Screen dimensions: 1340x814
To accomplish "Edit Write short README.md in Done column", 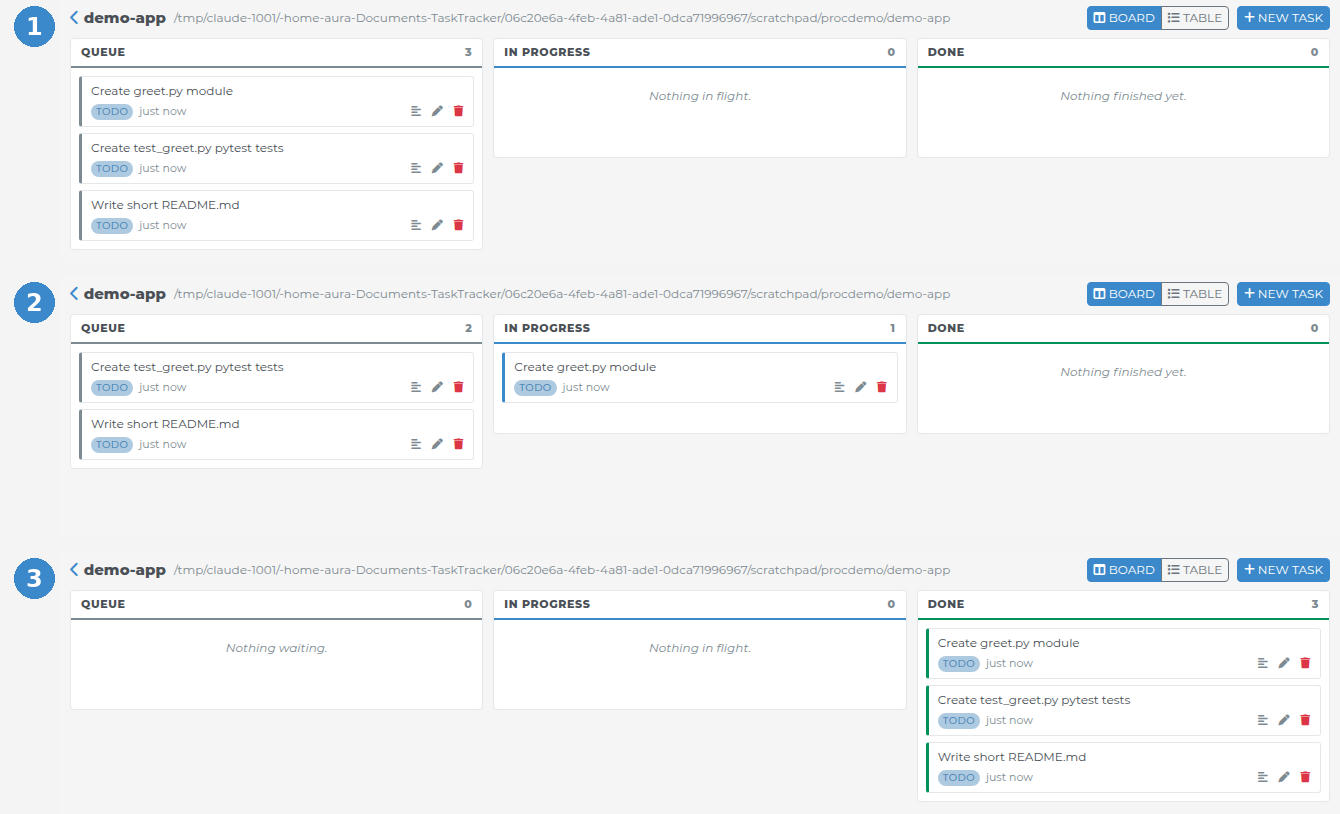I will pyautogui.click(x=1284, y=777).
